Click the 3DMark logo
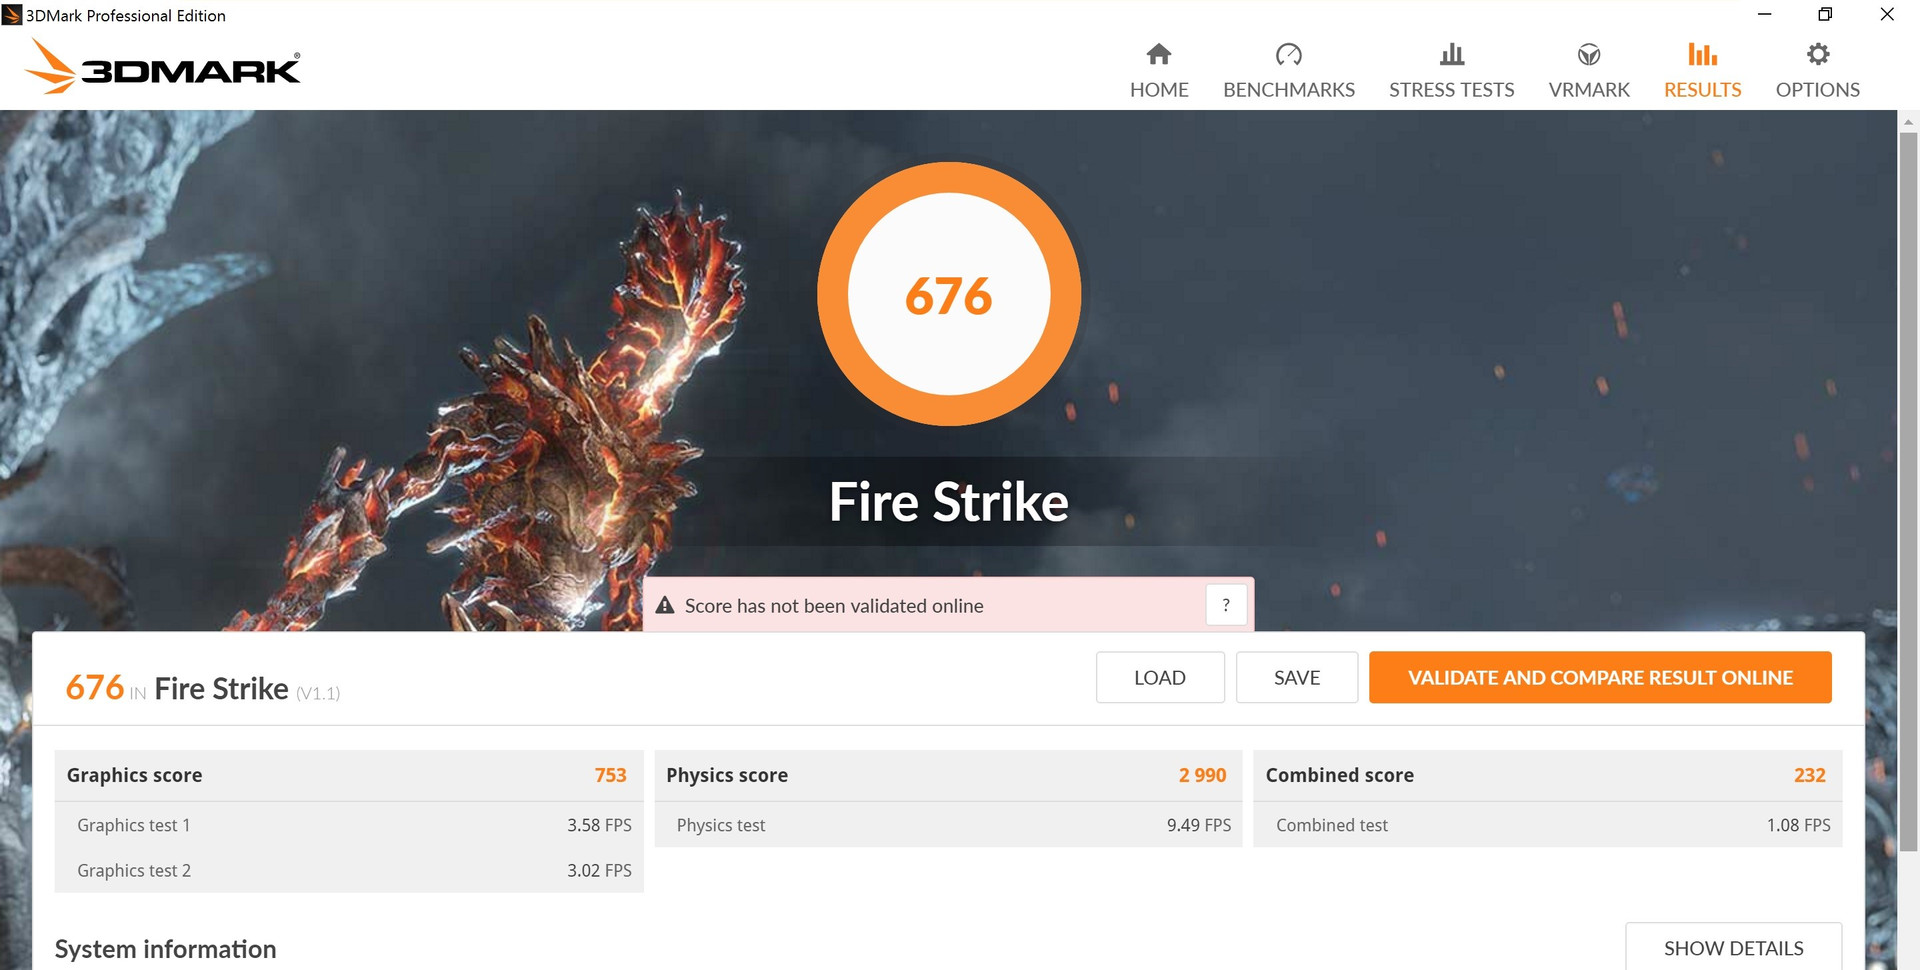 coord(162,67)
